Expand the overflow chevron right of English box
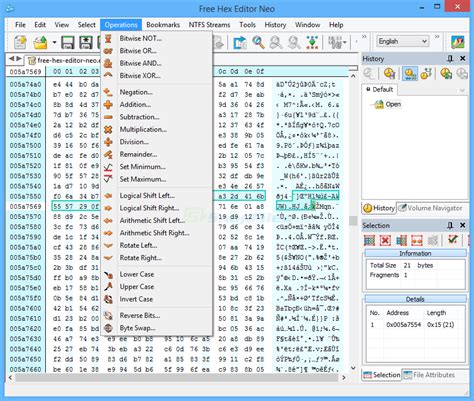The height and width of the screenshot is (401, 474). (x=437, y=37)
